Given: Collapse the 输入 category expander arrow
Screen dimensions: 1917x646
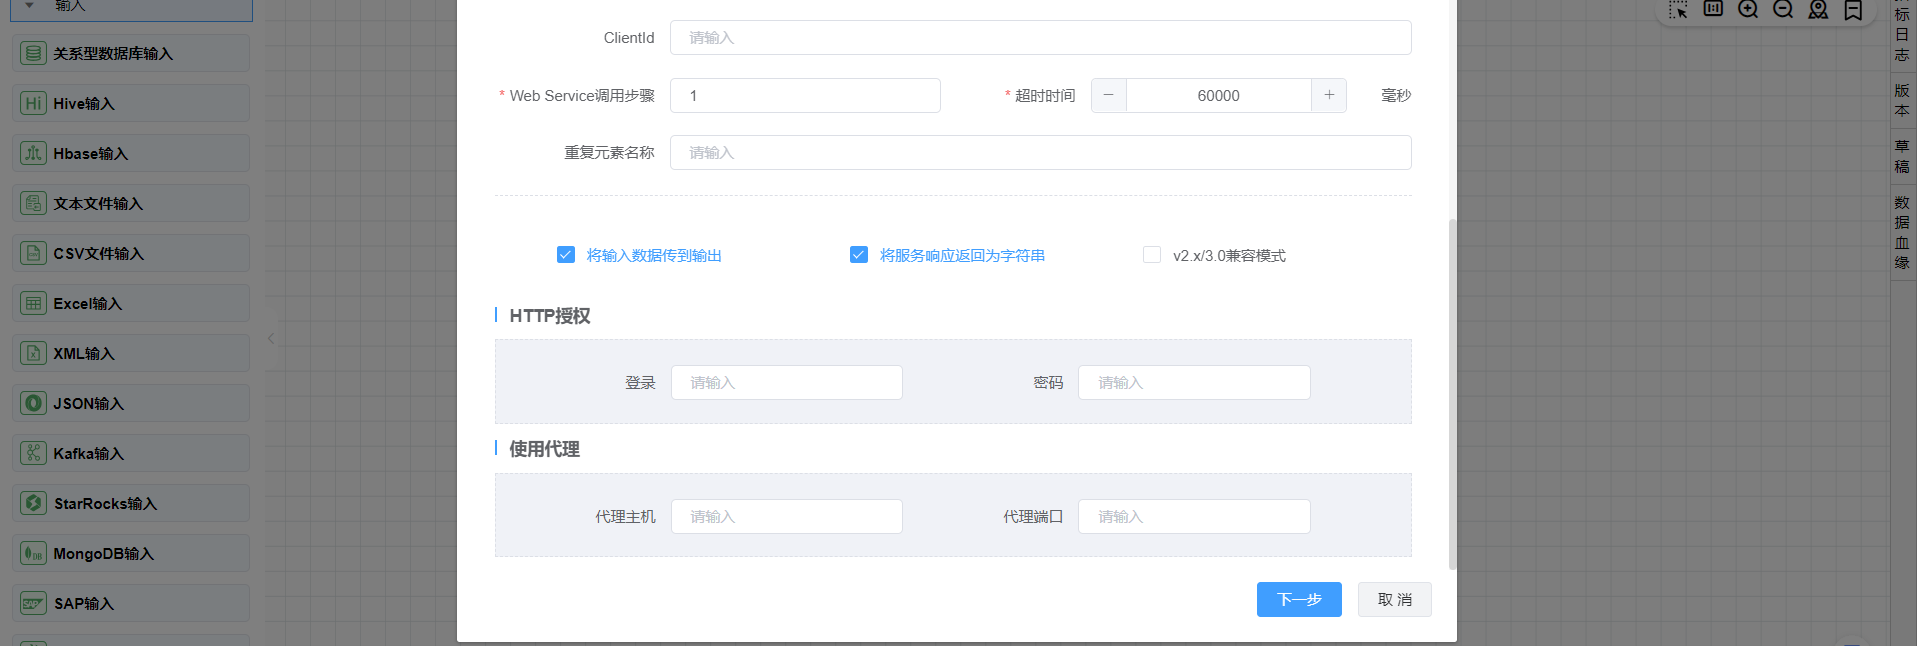Looking at the screenshot, I should (30, 5).
